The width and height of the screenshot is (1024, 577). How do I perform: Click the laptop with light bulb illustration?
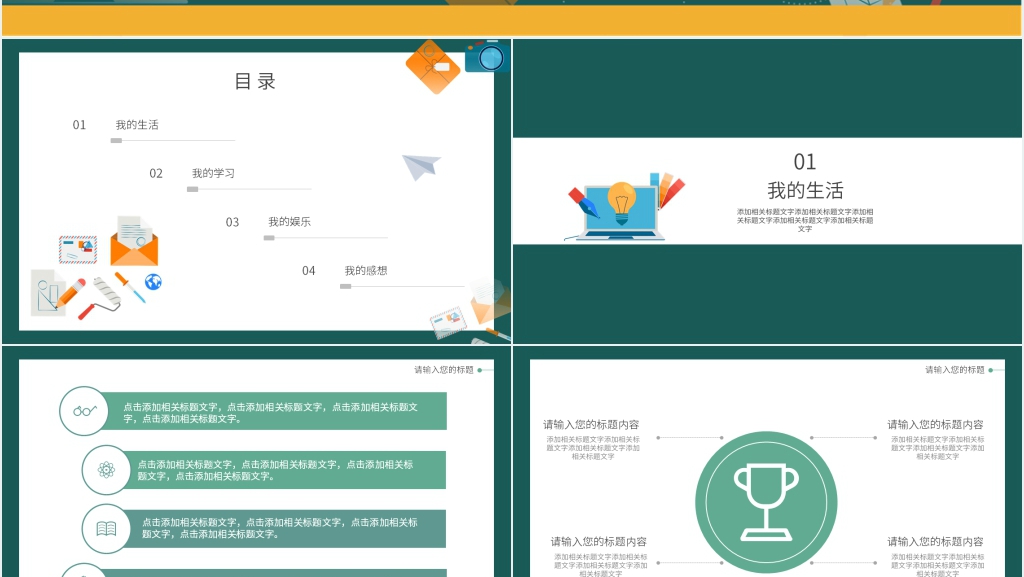click(624, 207)
